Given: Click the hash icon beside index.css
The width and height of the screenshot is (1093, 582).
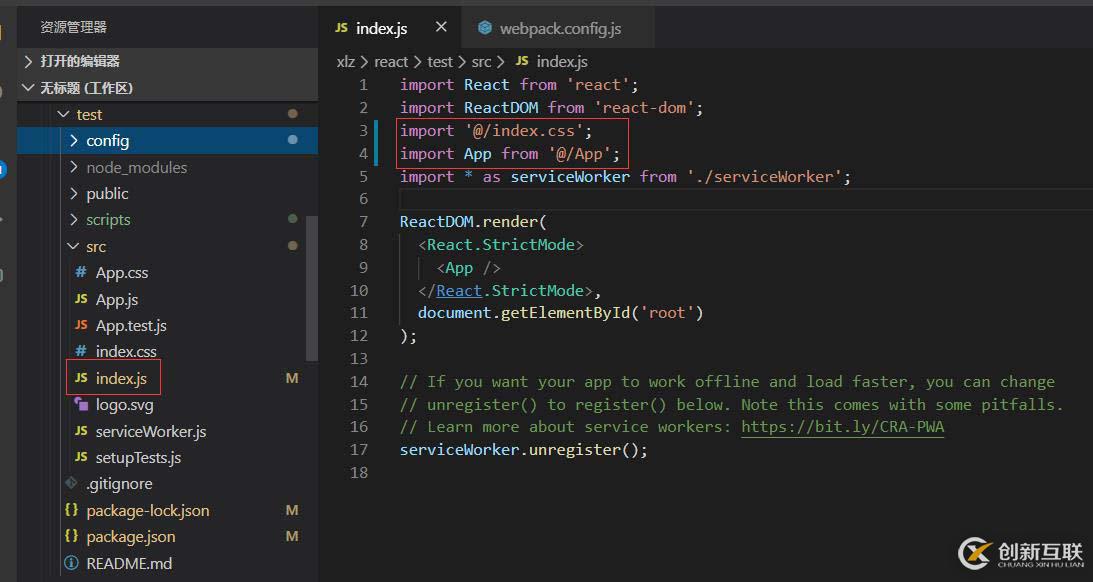Looking at the screenshot, I should pos(81,351).
